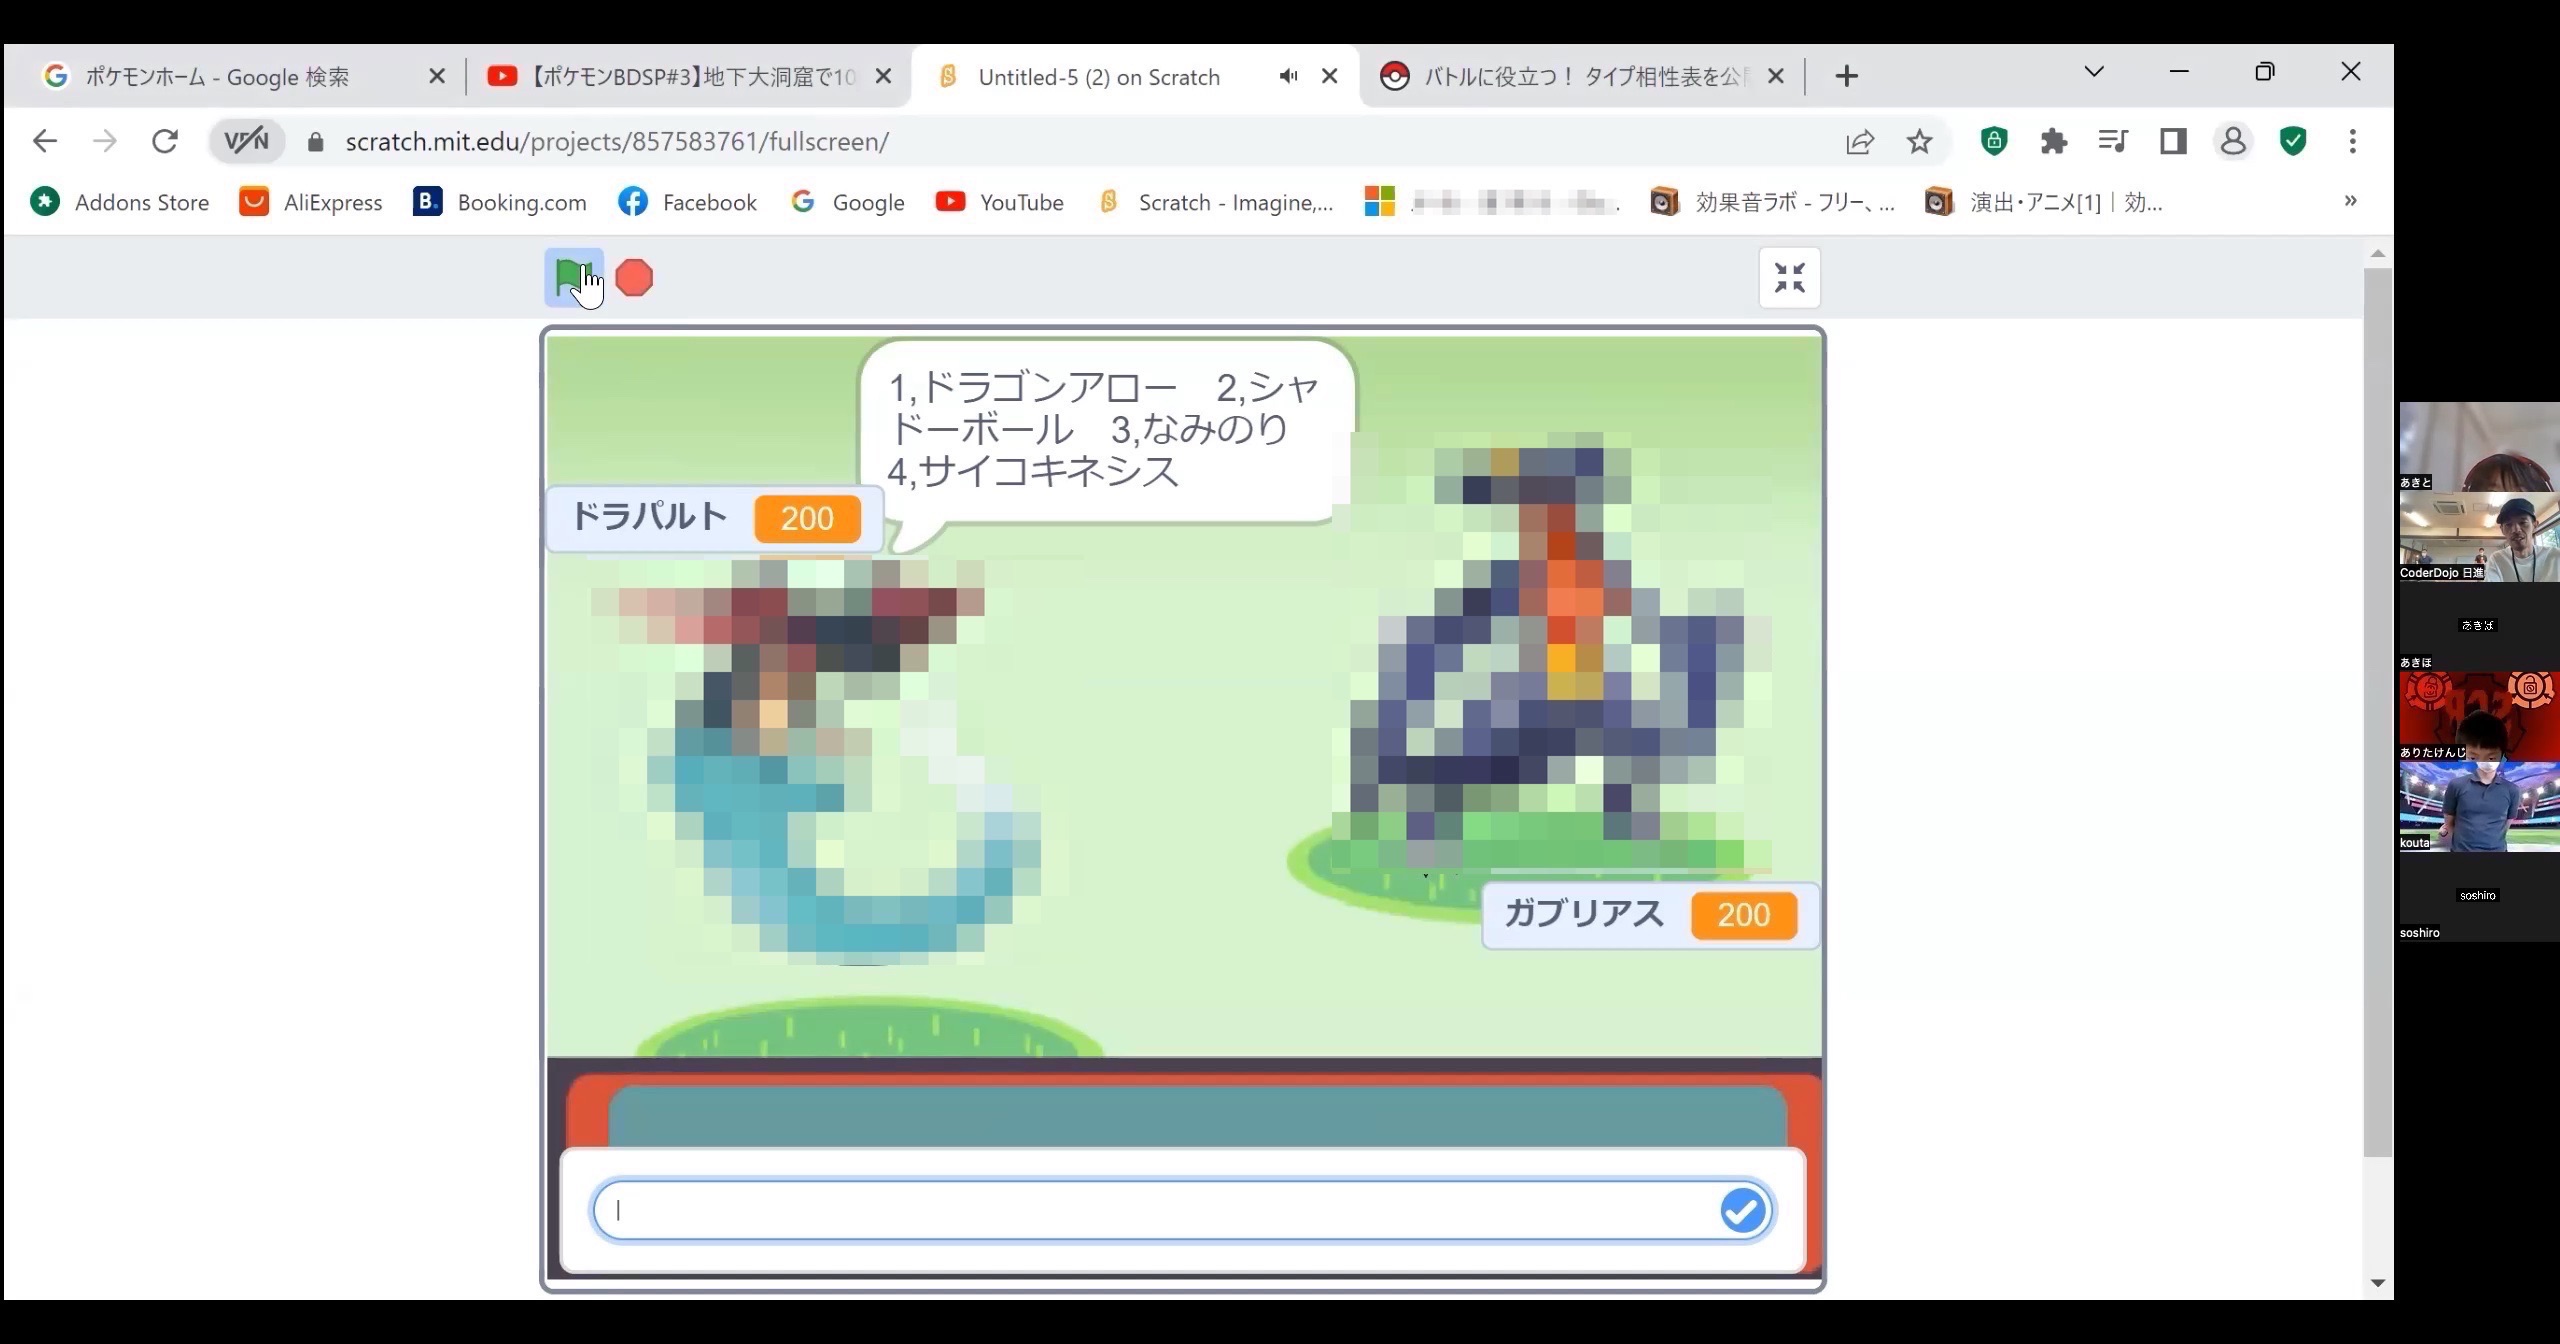Open the media controls icon
The image size is (2560, 1344).
pos(2113,141)
